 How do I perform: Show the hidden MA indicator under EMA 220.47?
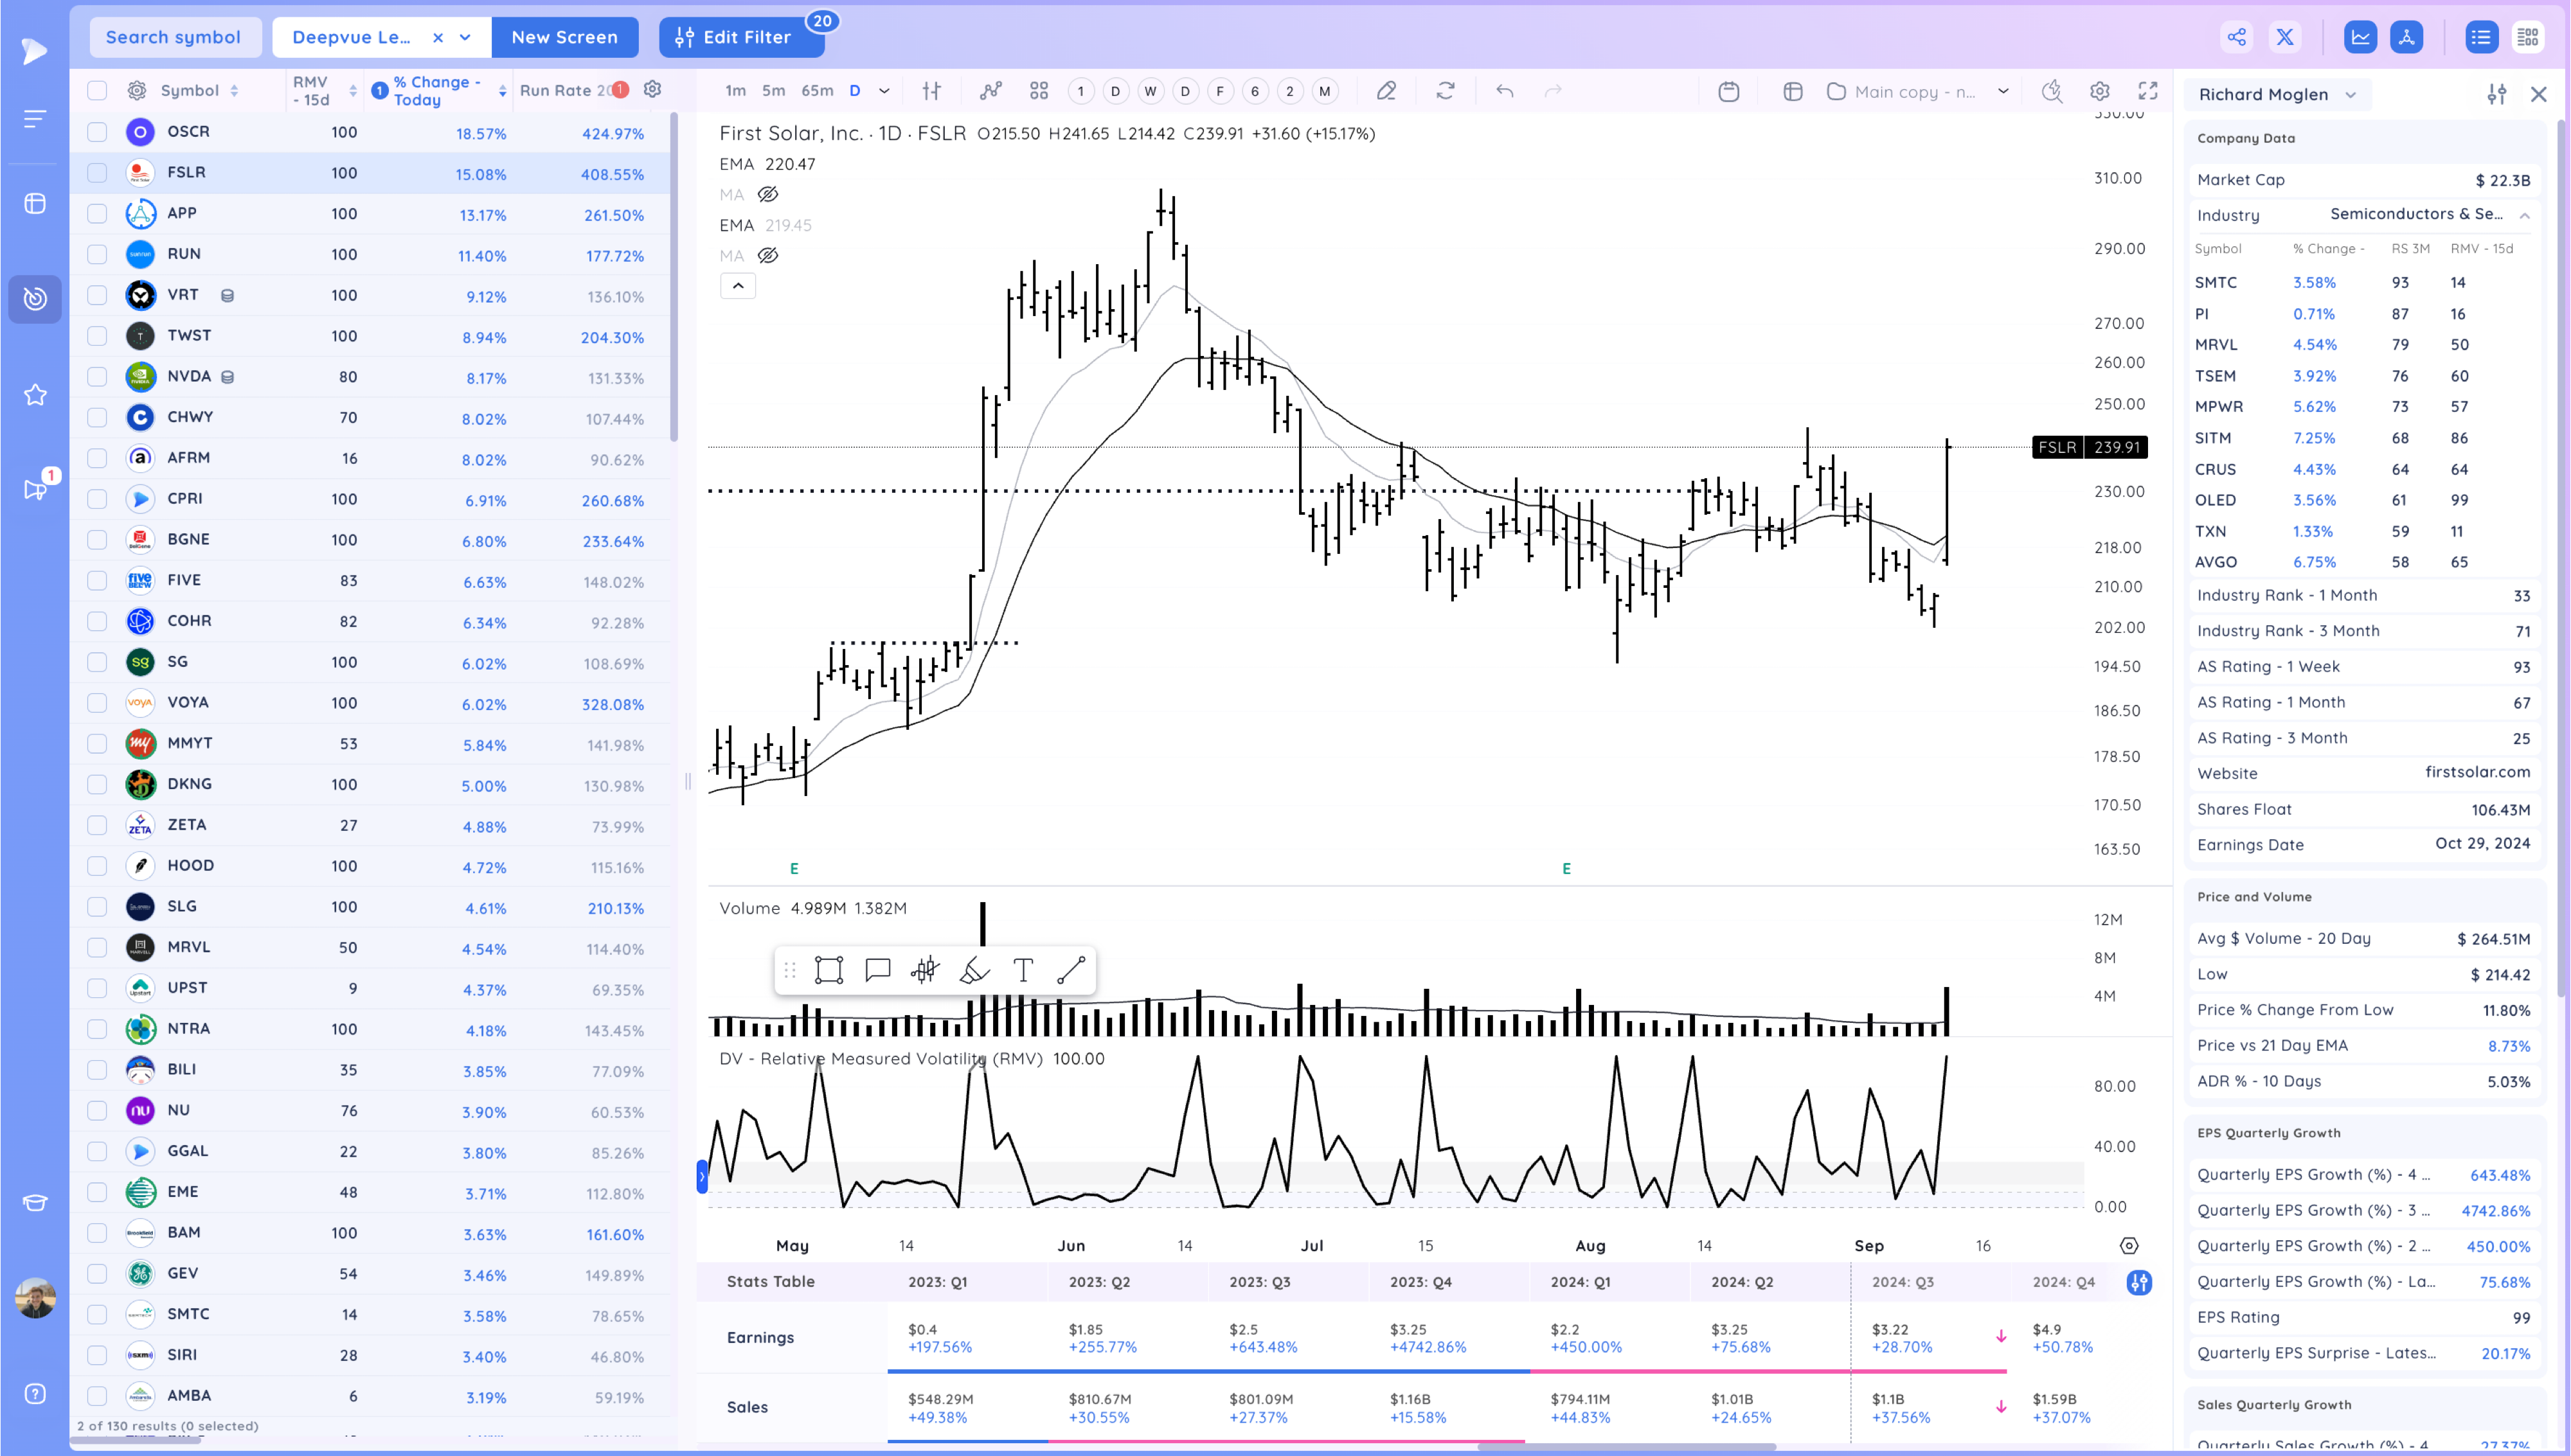[767, 194]
